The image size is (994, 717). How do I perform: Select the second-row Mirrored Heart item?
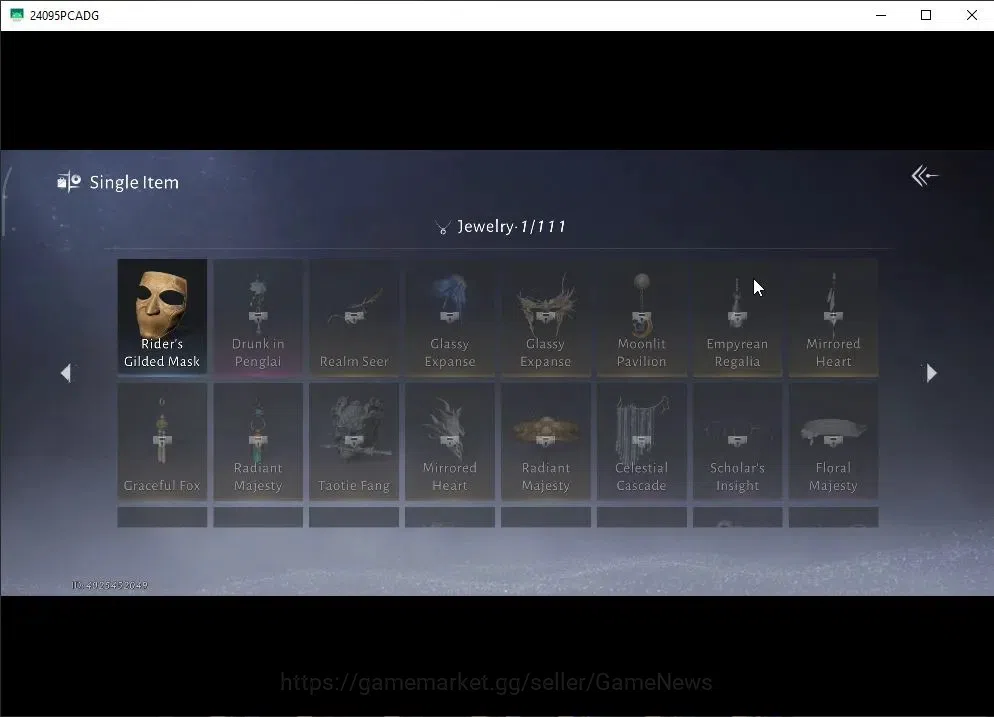pos(449,440)
